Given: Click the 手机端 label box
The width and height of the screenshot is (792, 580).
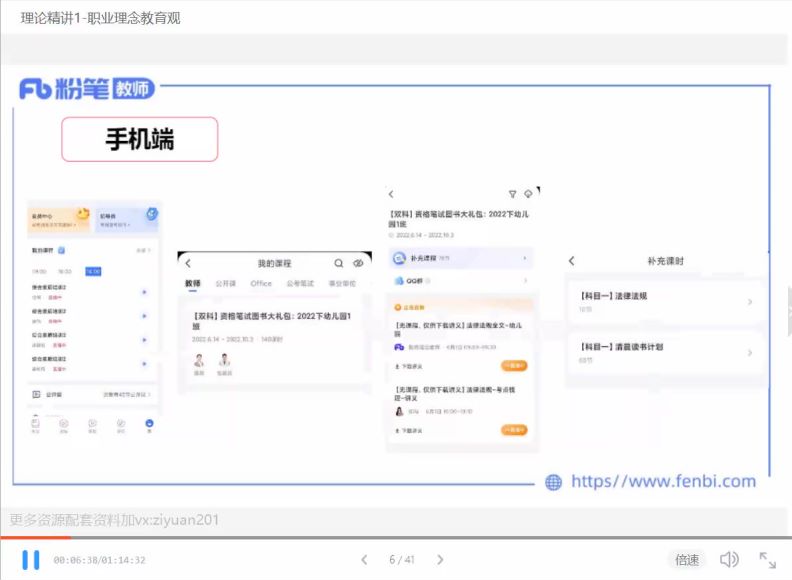Looking at the screenshot, I should [x=140, y=139].
